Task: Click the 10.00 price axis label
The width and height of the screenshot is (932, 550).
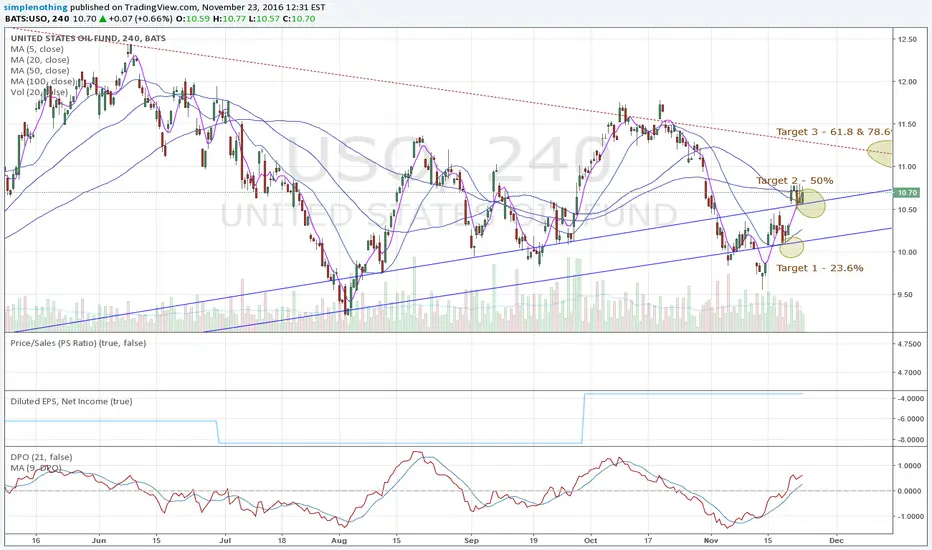Action: [x=907, y=252]
